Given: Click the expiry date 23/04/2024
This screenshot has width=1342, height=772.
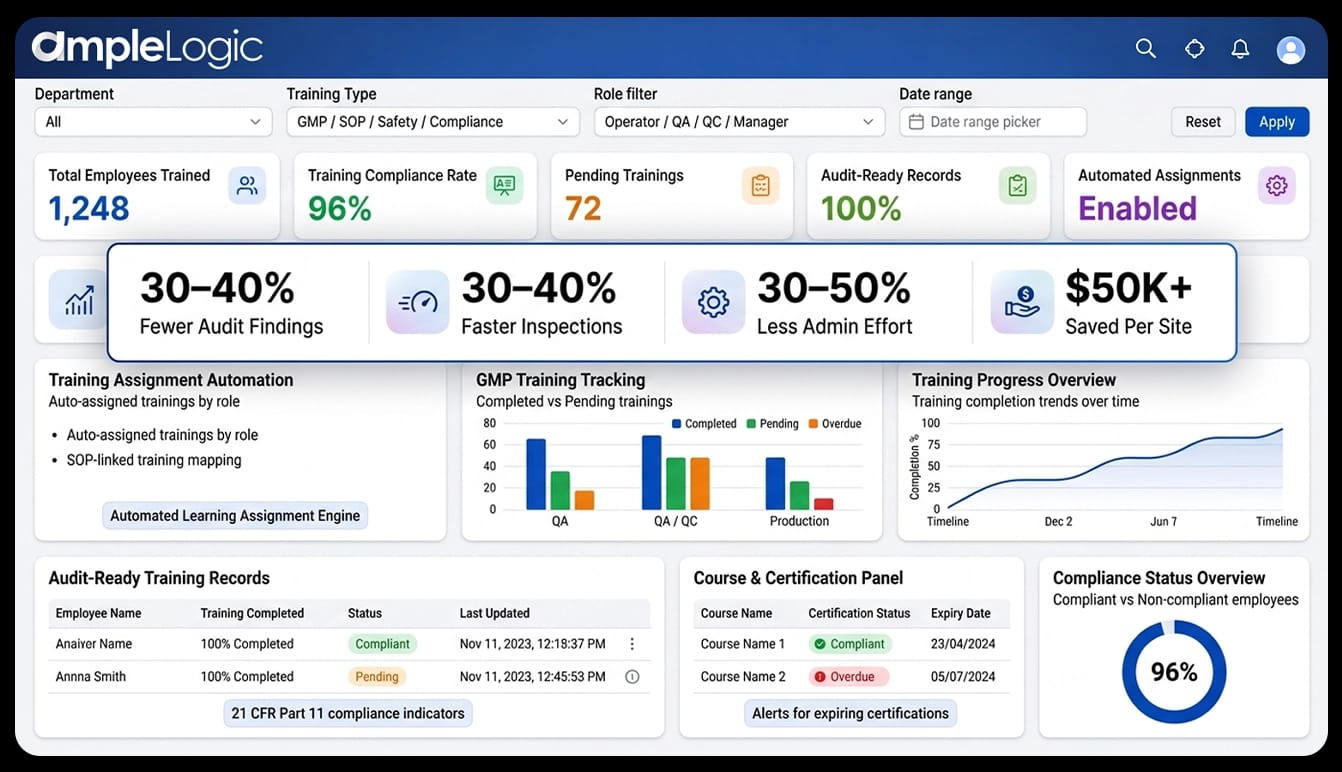Looking at the screenshot, I should click(963, 644).
